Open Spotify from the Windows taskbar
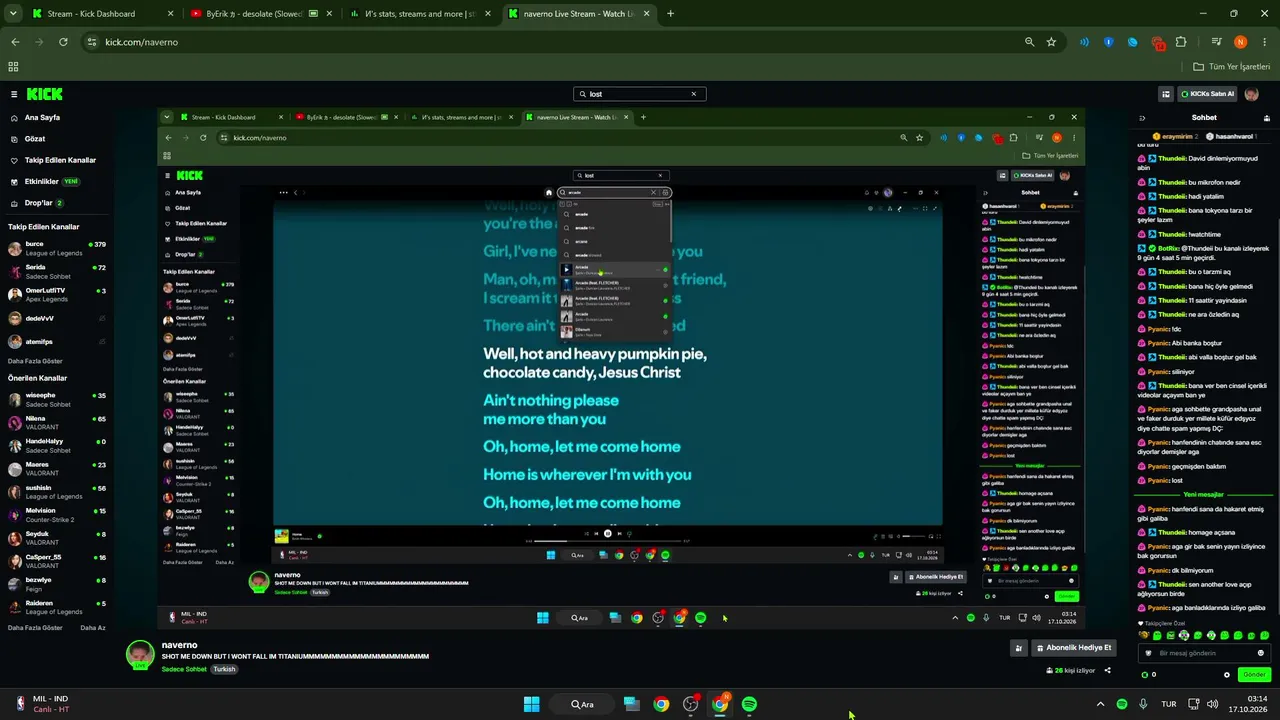Viewport: 1280px width, 720px height. (x=749, y=704)
